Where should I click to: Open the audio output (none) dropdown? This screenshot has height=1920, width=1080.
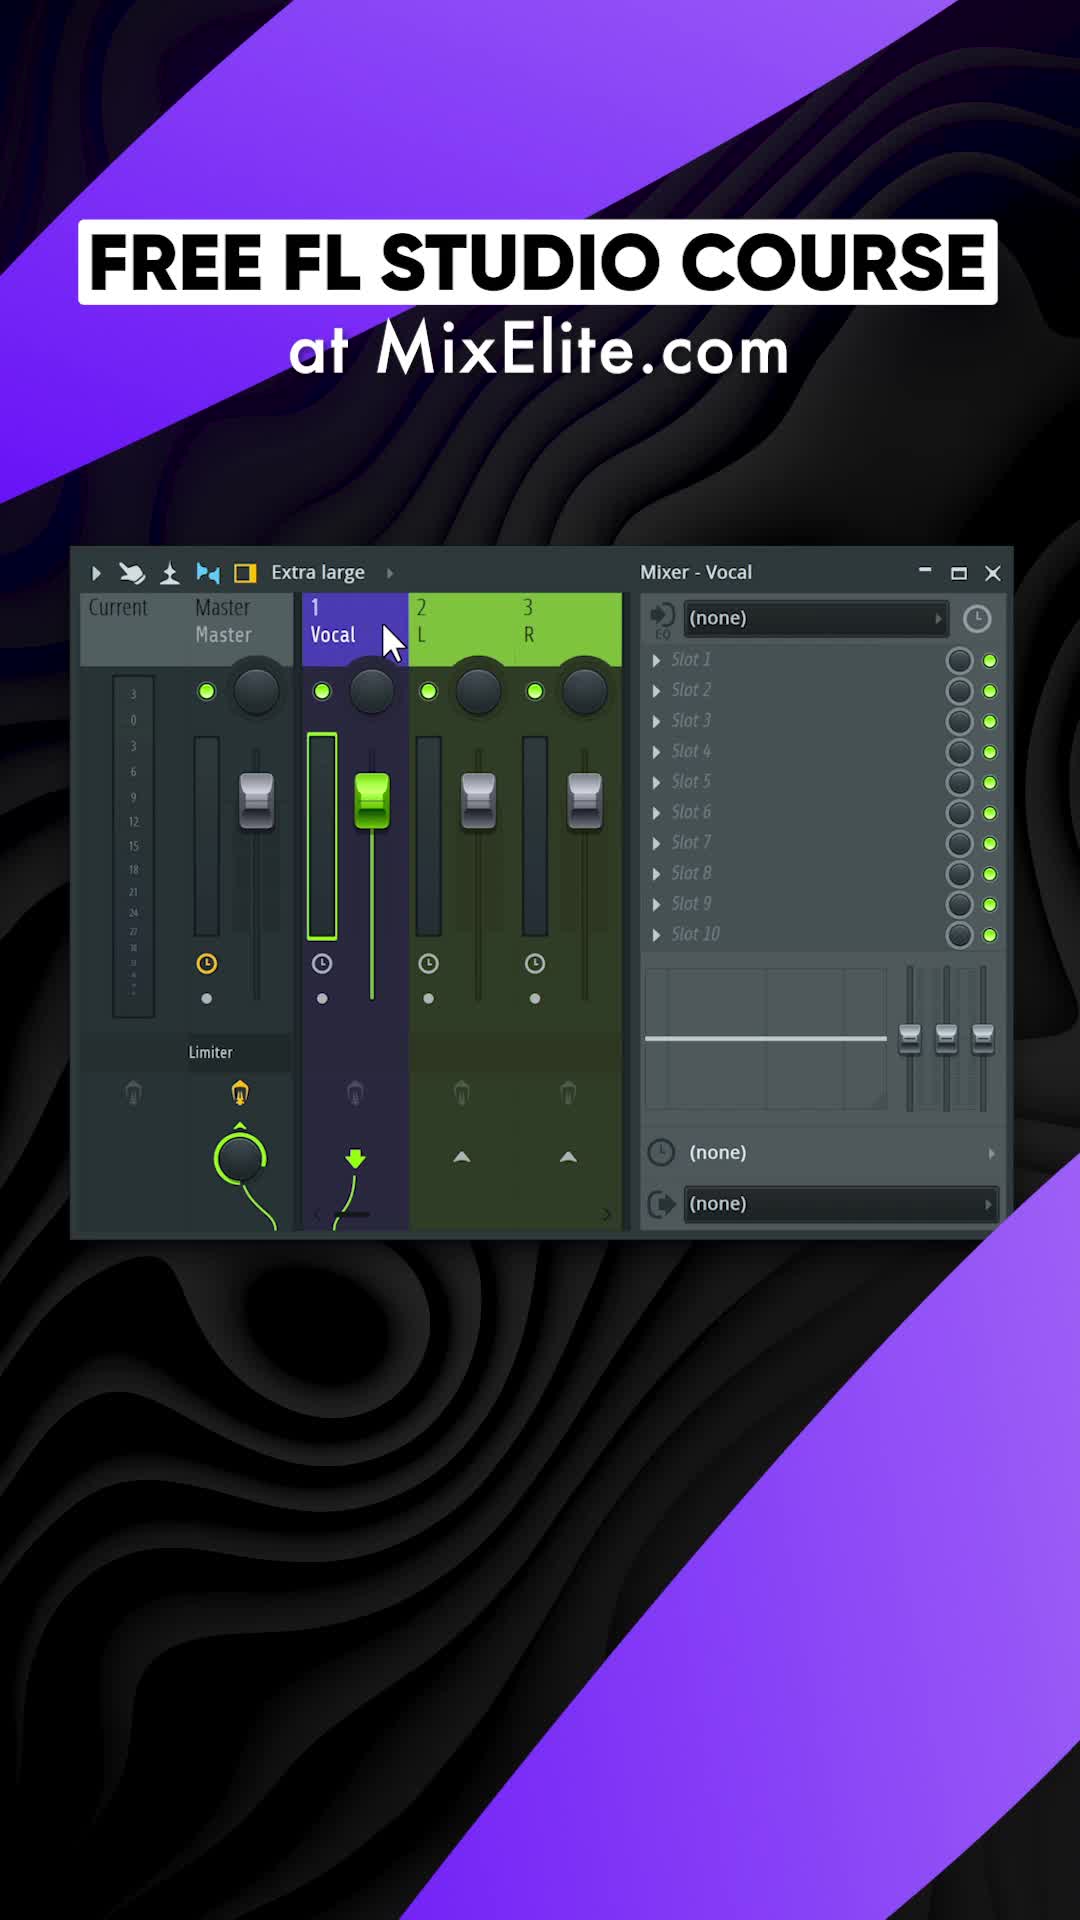click(840, 1204)
